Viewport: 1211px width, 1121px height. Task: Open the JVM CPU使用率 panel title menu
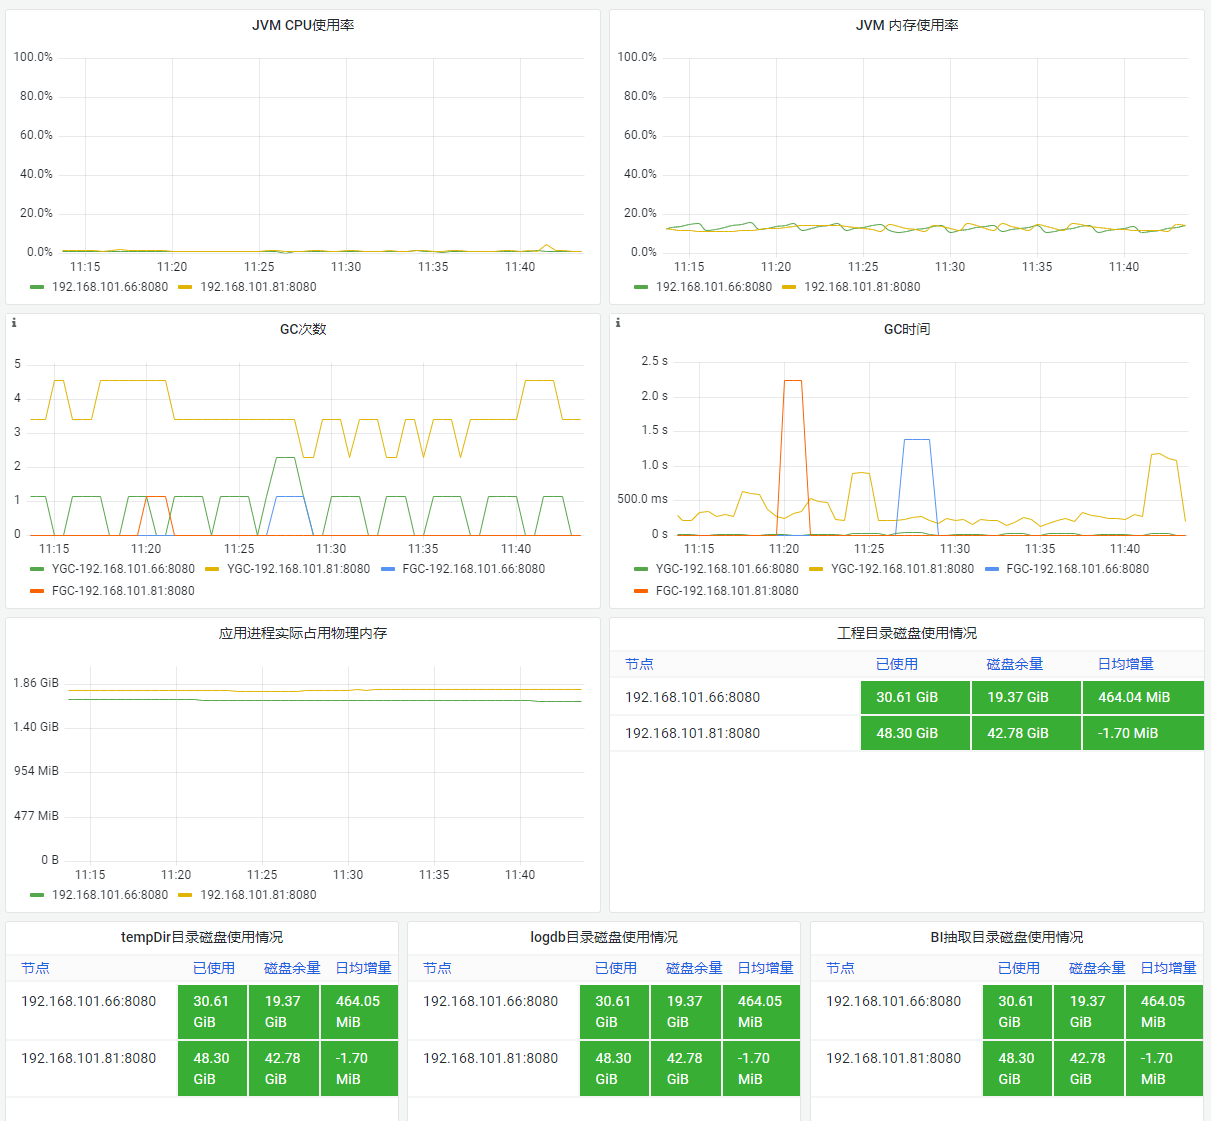(x=303, y=25)
